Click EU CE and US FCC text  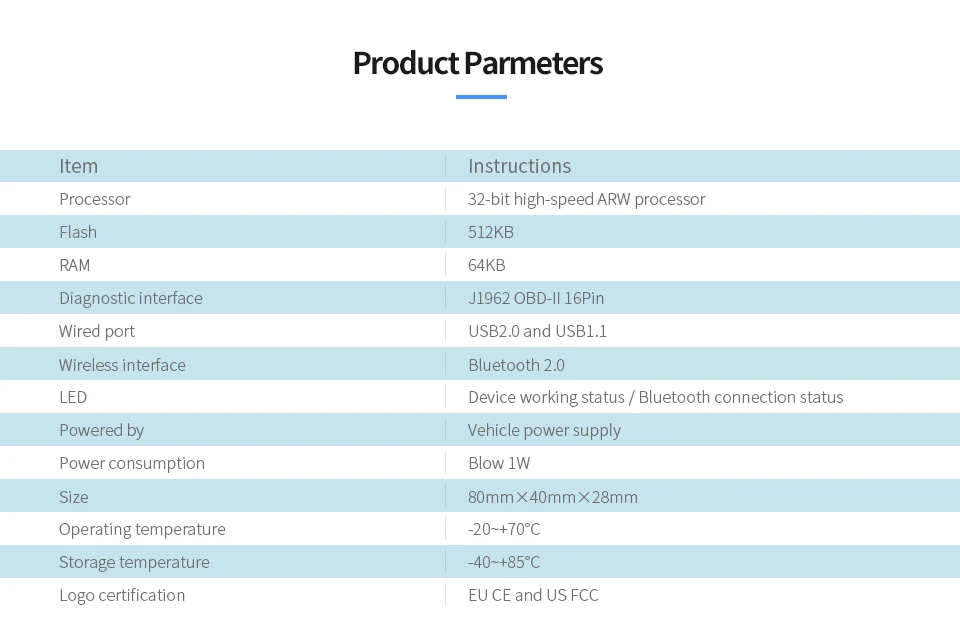[533, 595]
